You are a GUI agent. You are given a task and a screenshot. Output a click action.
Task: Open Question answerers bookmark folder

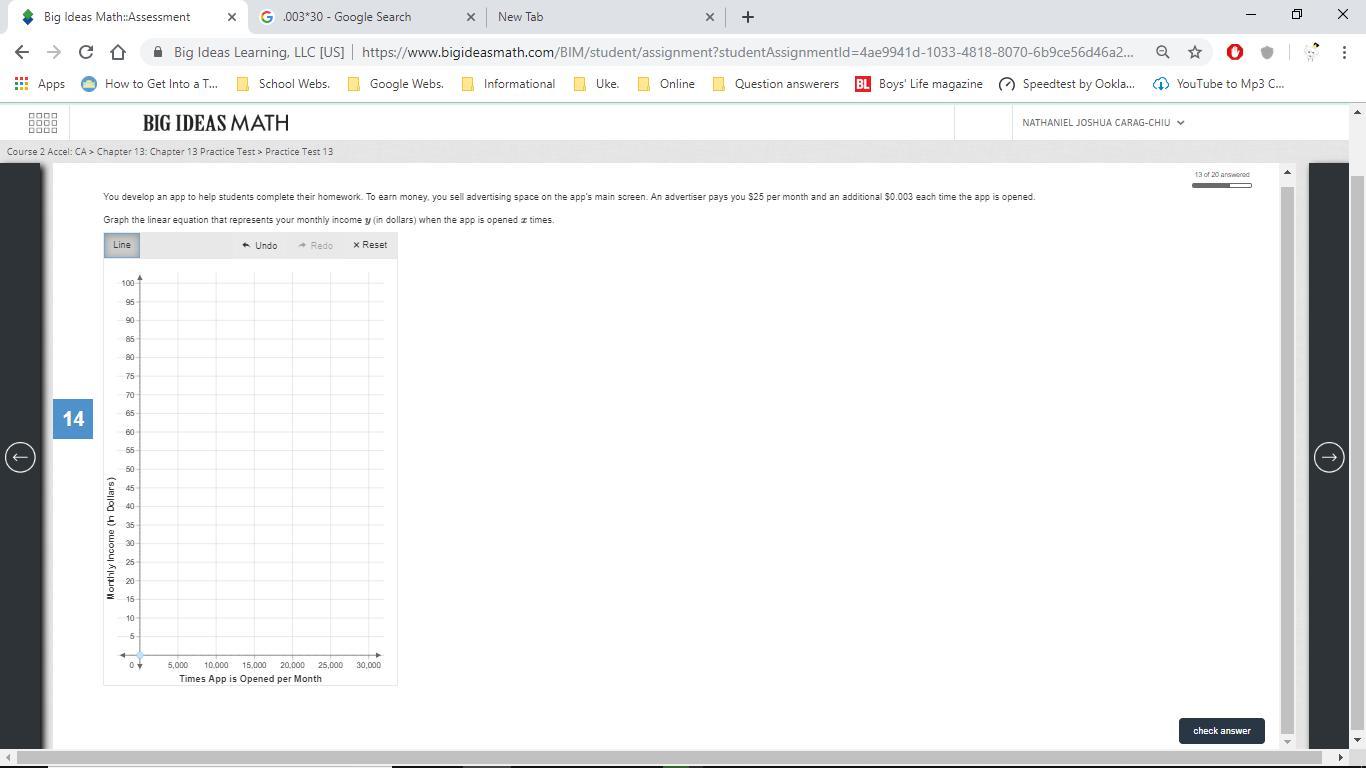pos(775,84)
